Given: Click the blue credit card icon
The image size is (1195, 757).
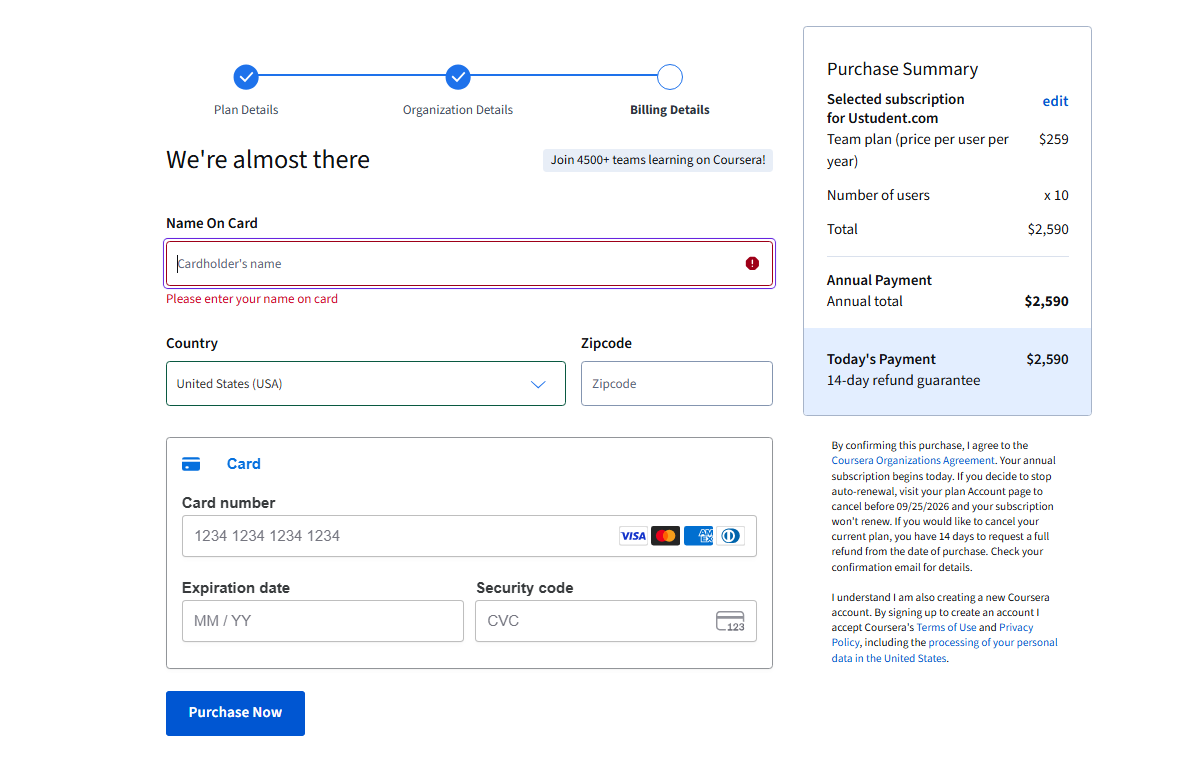Looking at the screenshot, I should (x=191, y=464).
